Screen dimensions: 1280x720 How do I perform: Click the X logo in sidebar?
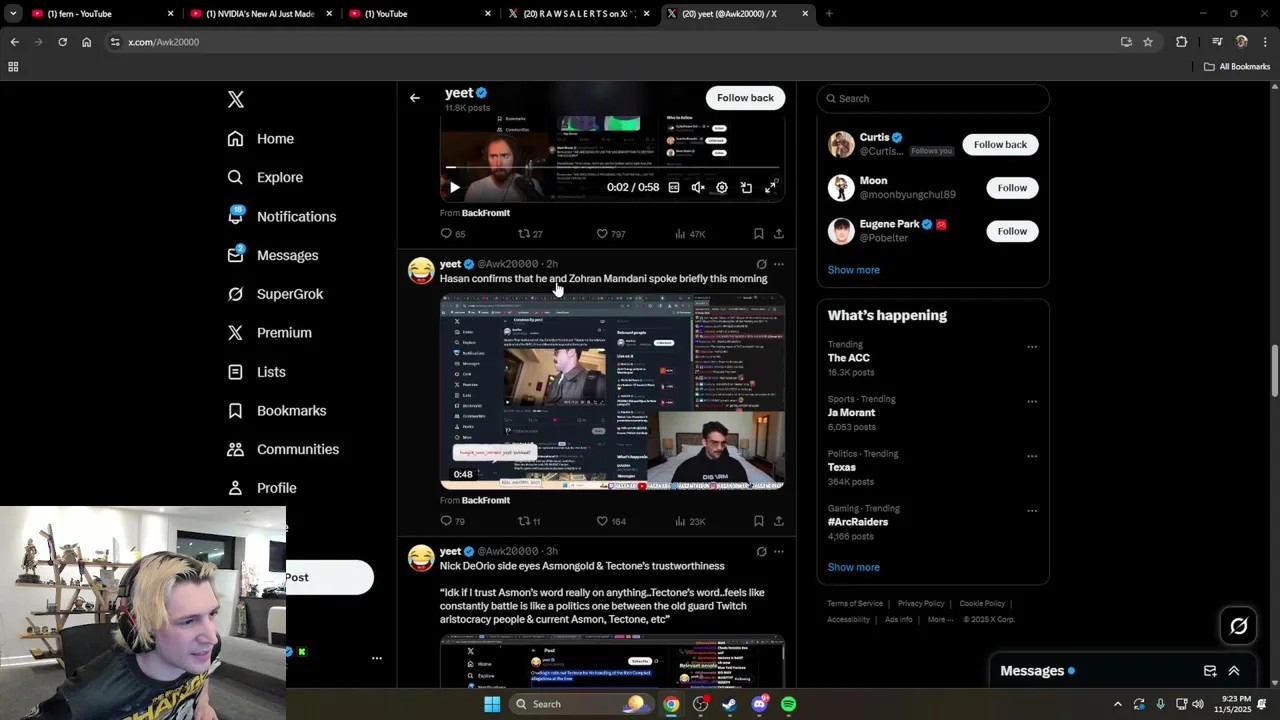pos(236,99)
